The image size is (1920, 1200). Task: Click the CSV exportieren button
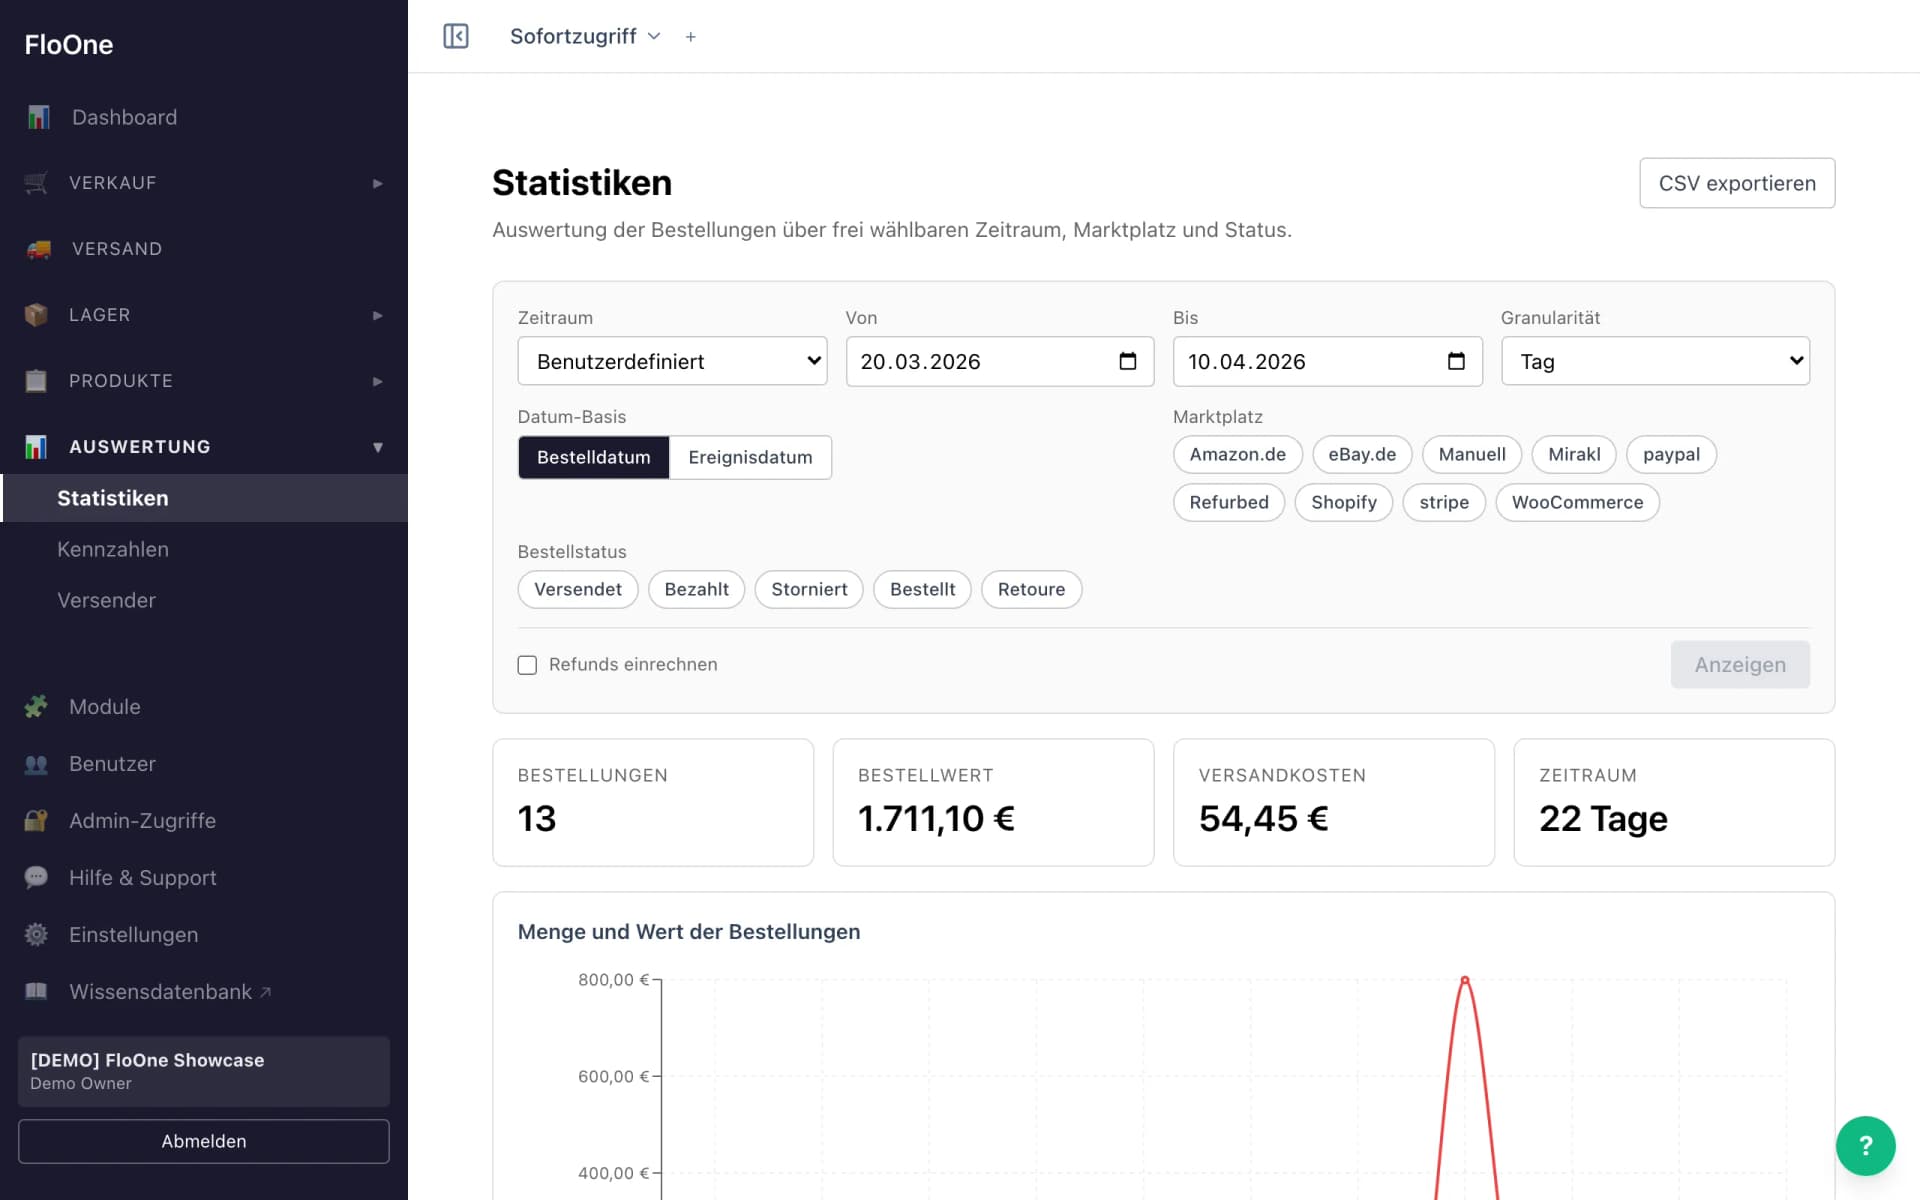[x=1737, y=183]
